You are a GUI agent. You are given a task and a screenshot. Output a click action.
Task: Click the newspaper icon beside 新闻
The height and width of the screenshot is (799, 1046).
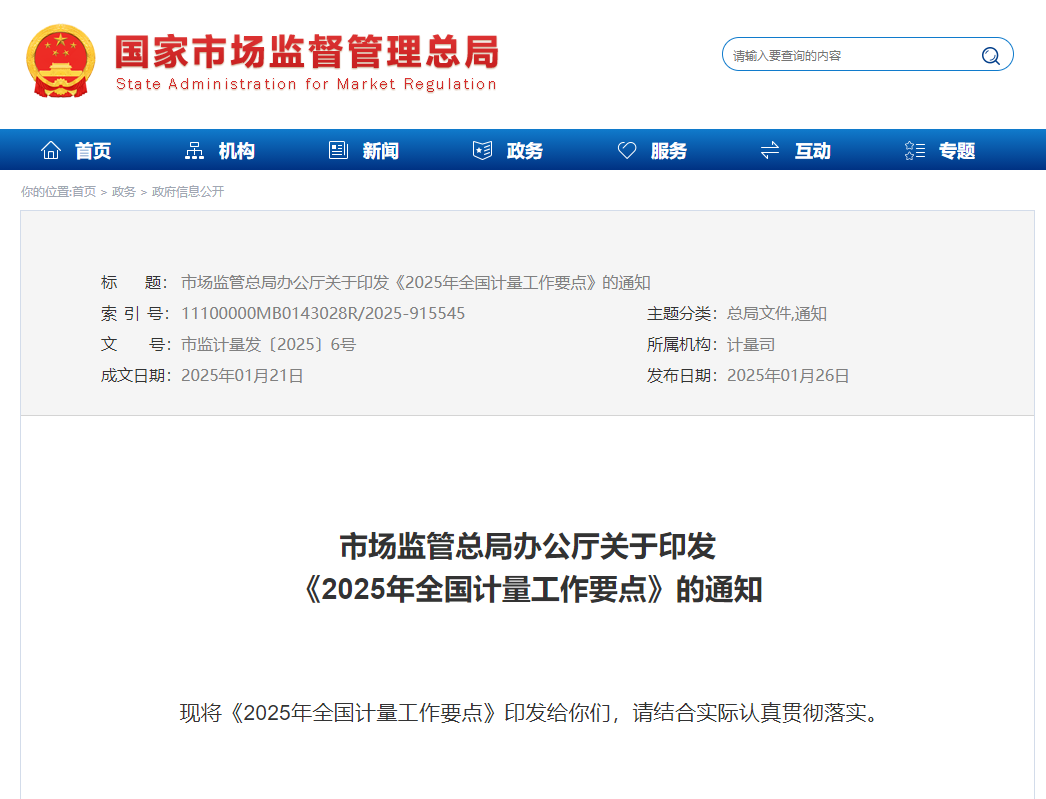click(x=338, y=151)
